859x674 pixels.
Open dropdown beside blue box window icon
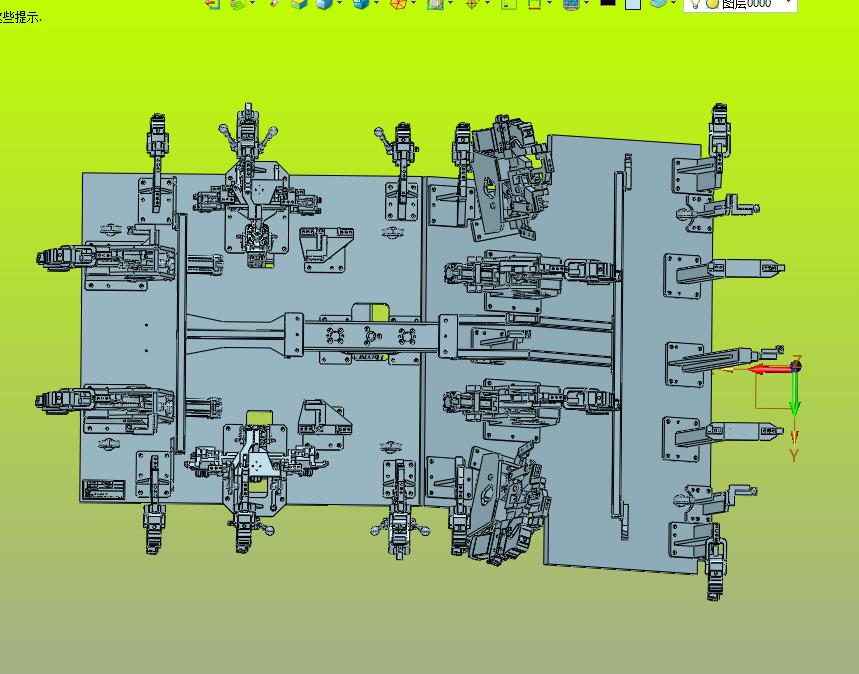click(376, 3)
